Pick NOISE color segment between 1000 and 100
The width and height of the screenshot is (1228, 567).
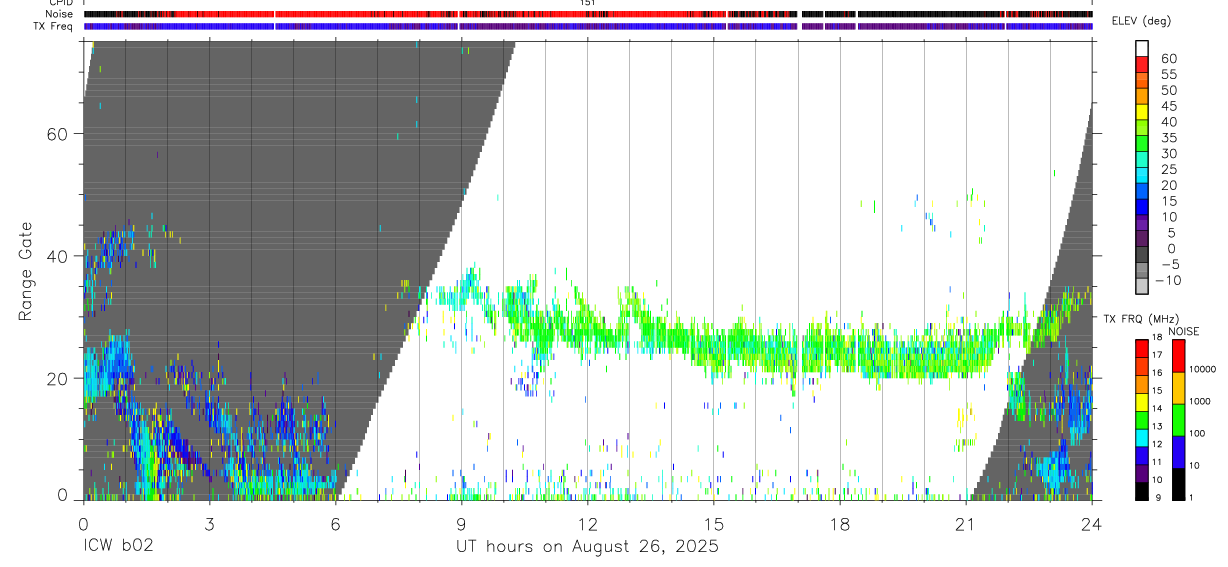tap(1177, 419)
